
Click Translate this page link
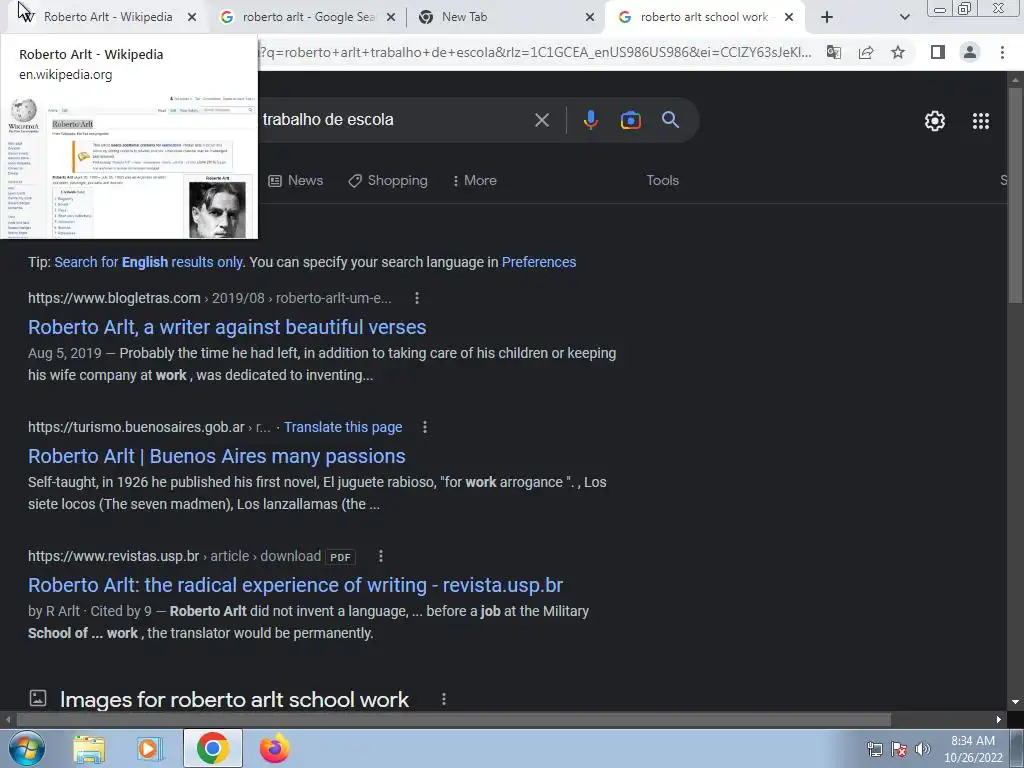pyautogui.click(x=343, y=427)
